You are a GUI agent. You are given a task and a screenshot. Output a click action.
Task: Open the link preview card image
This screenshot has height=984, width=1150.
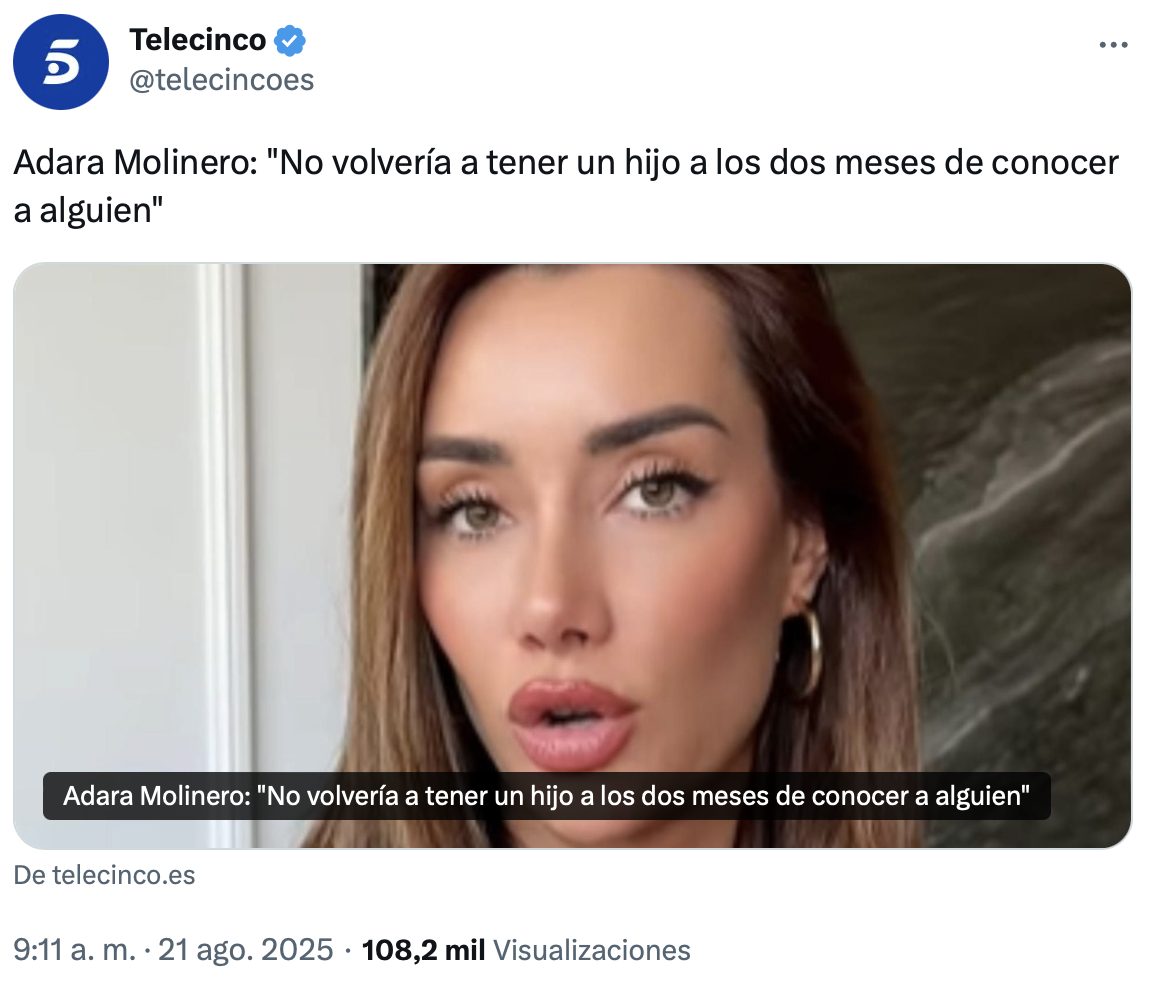[572, 556]
